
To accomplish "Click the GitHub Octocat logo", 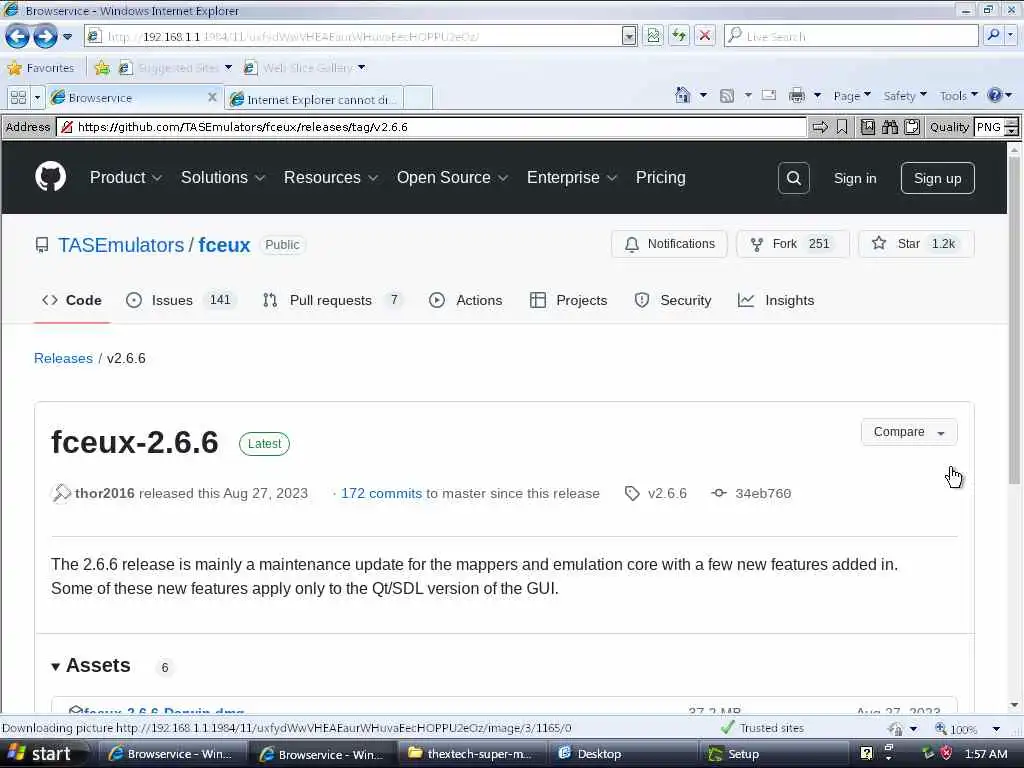I will coord(50,177).
